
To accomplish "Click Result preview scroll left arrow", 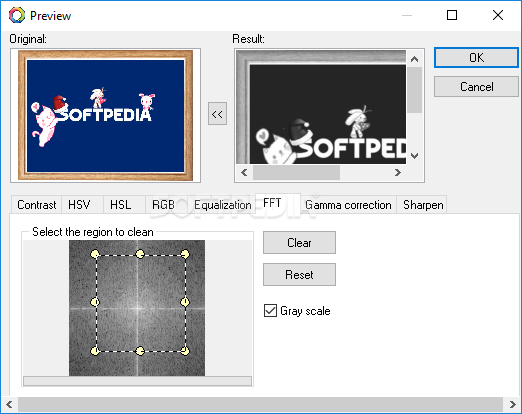I will (x=244, y=172).
